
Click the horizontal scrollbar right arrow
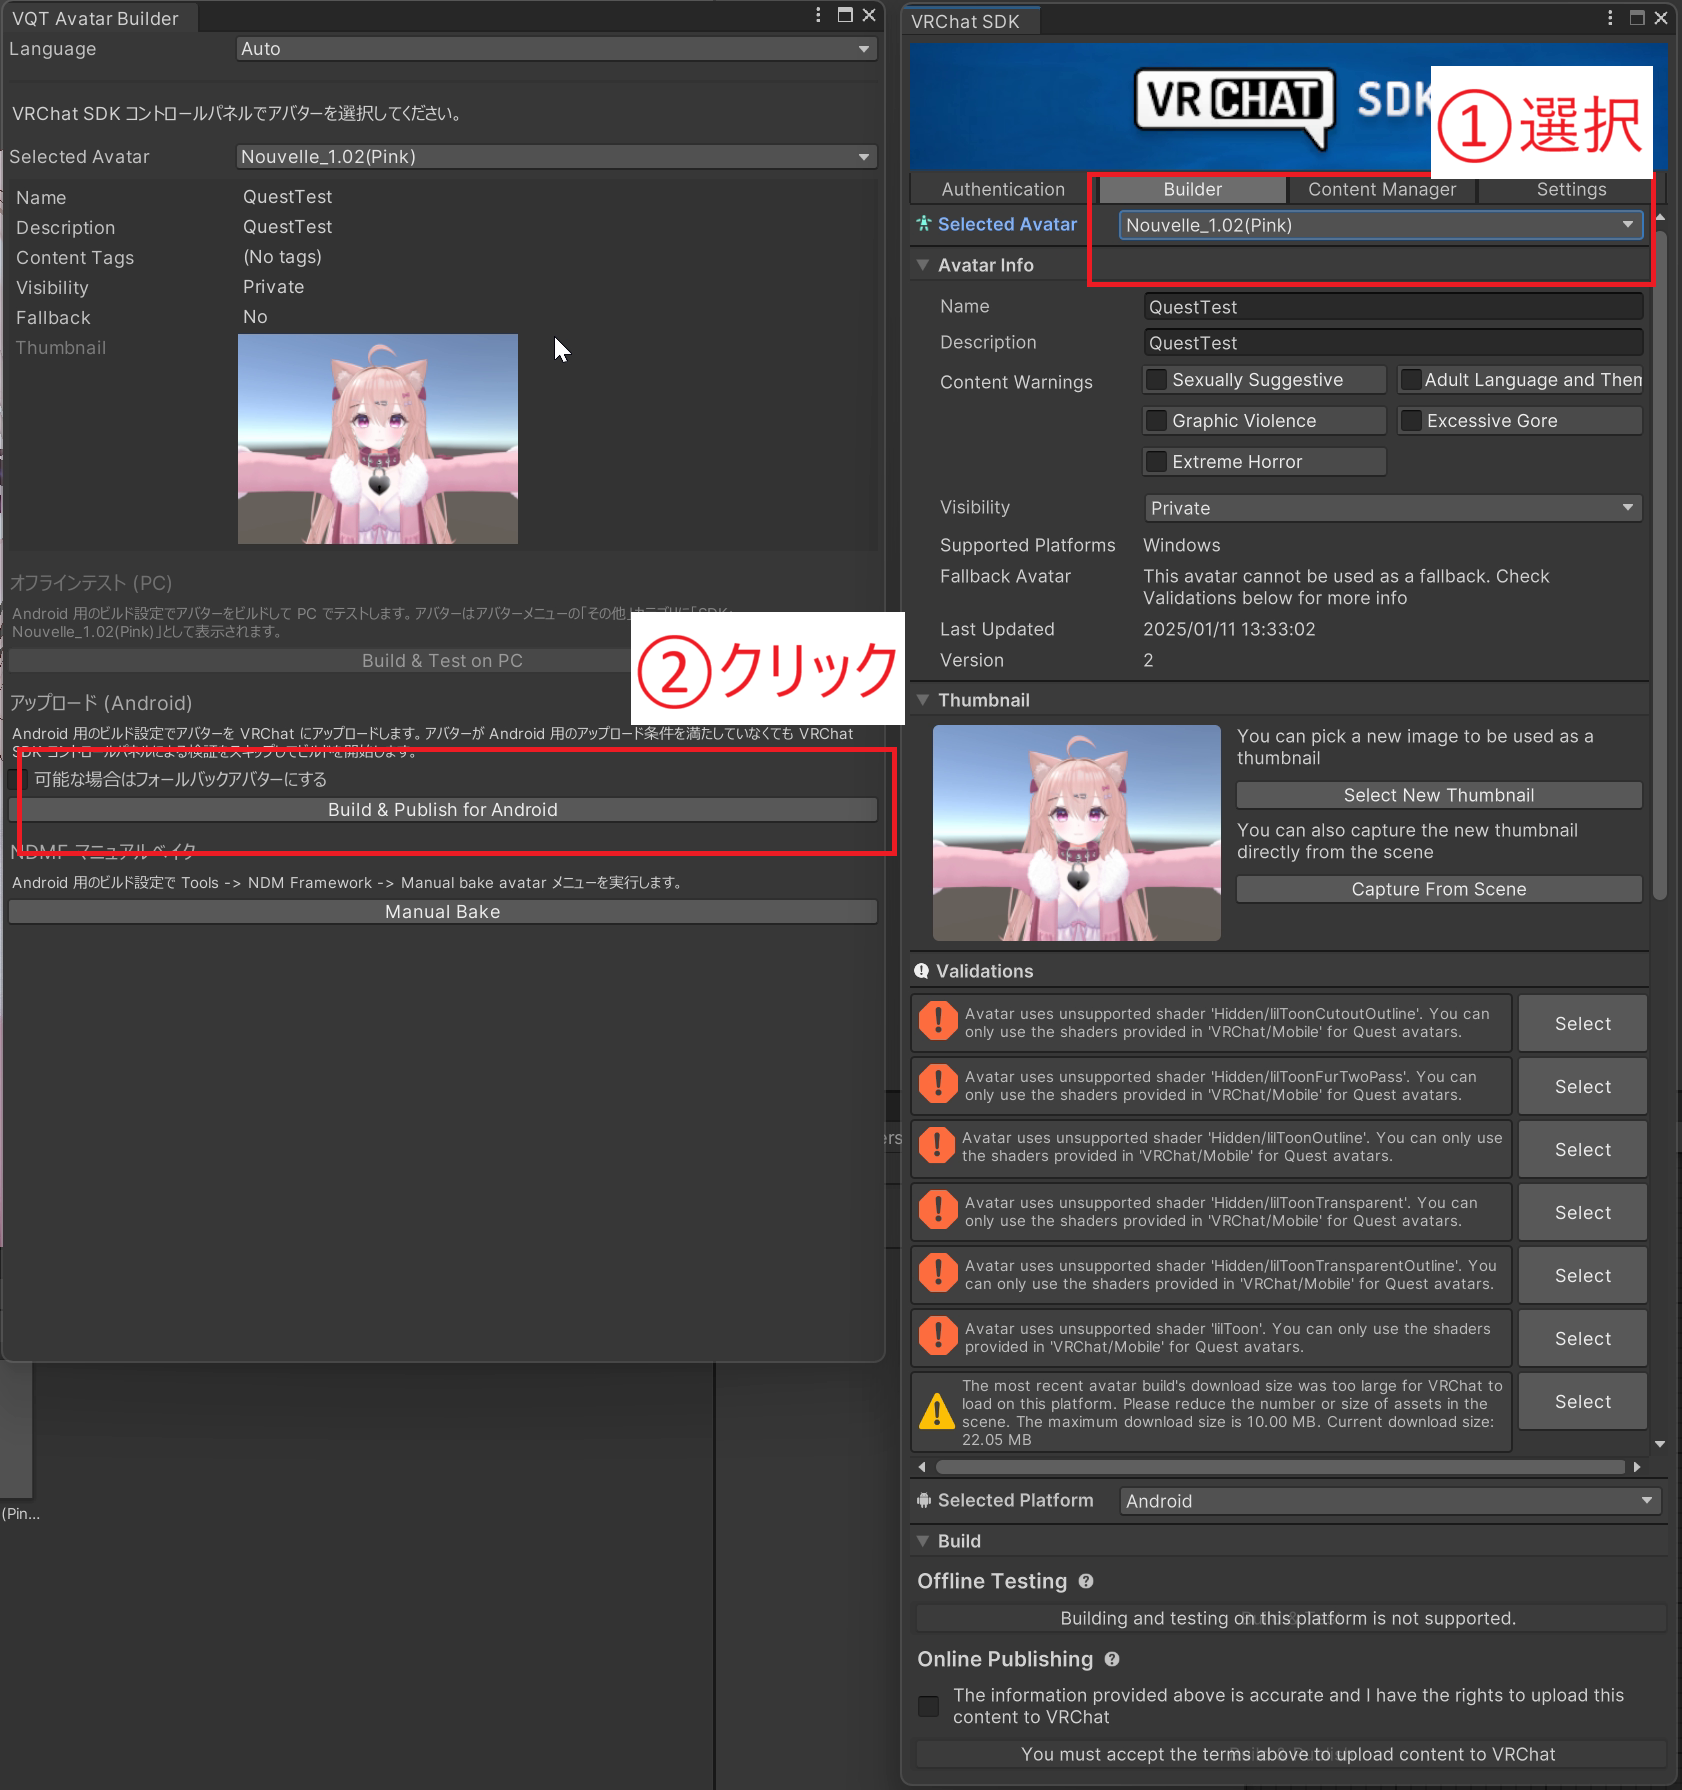click(x=1637, y=1467)
